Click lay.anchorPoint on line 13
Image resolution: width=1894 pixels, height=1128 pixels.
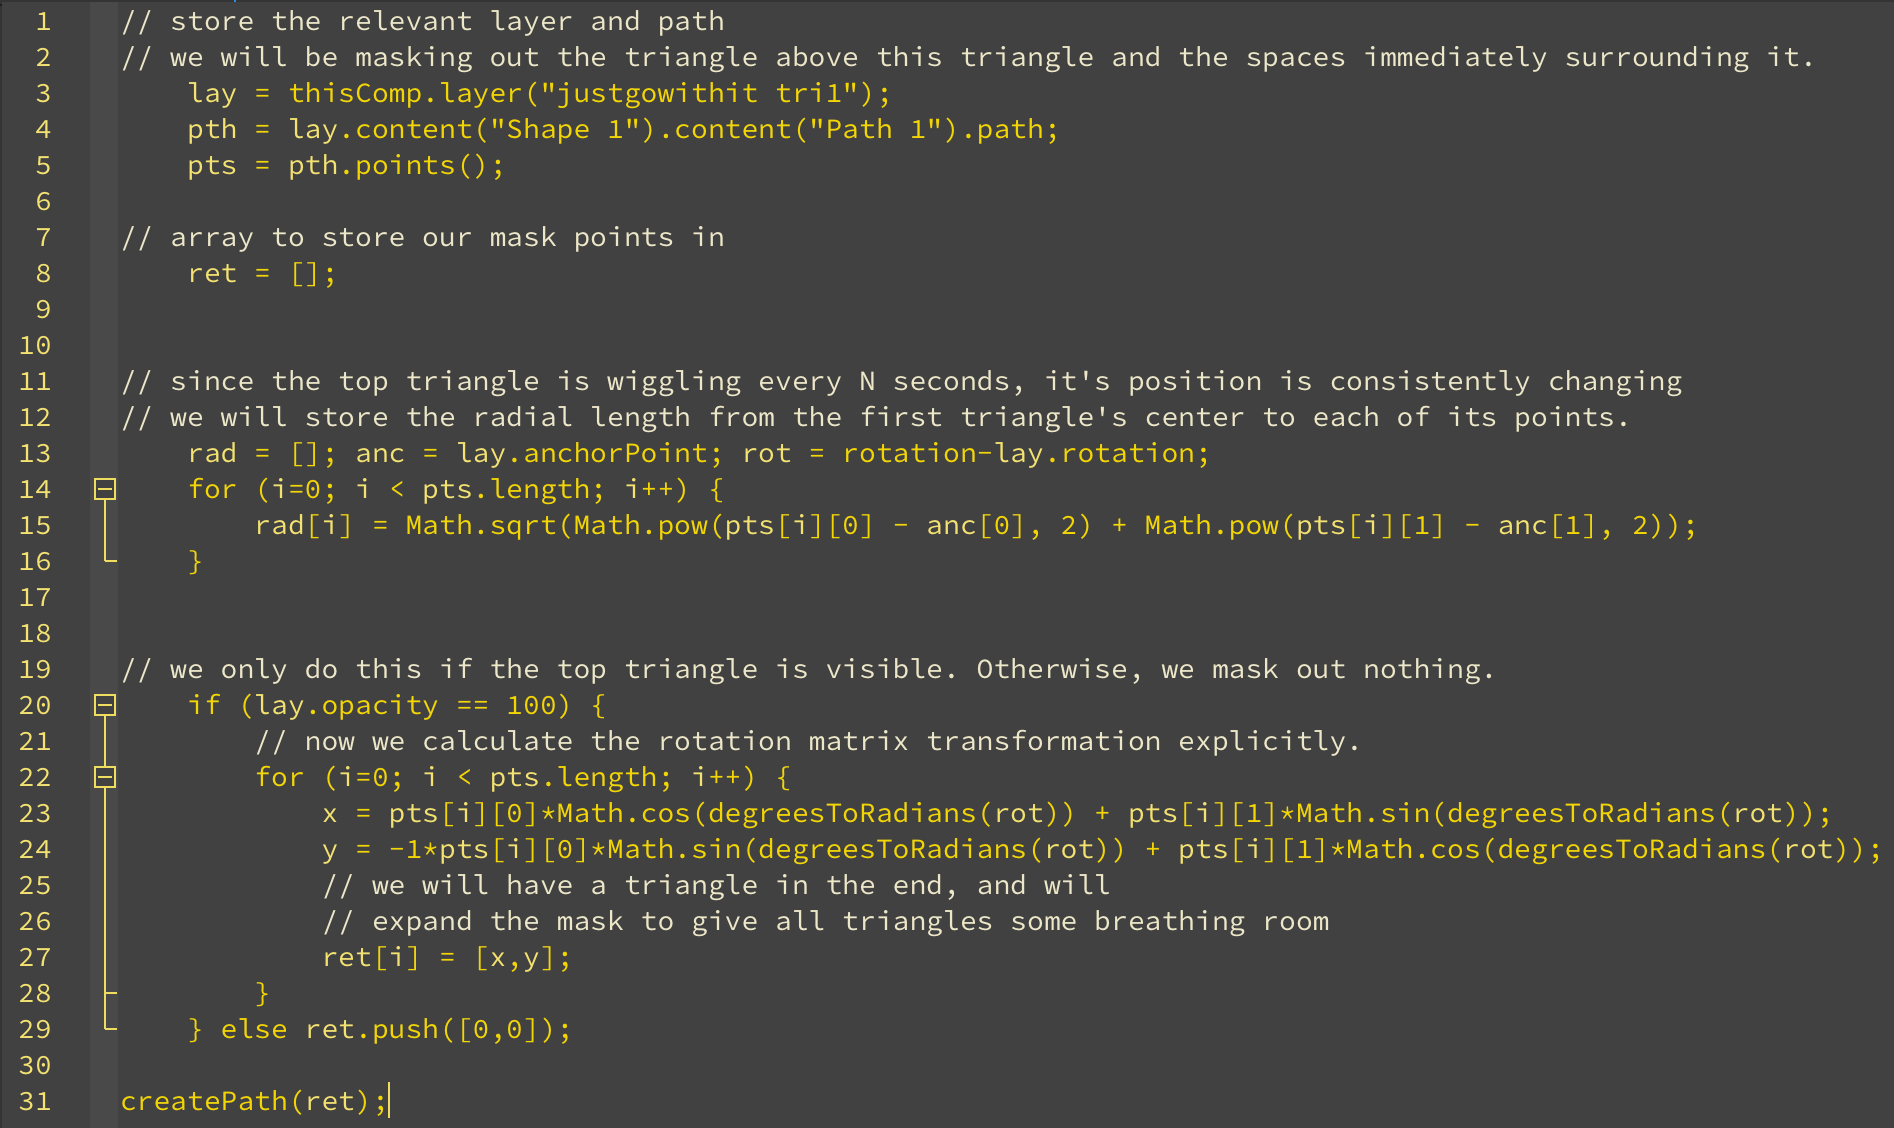582,453
